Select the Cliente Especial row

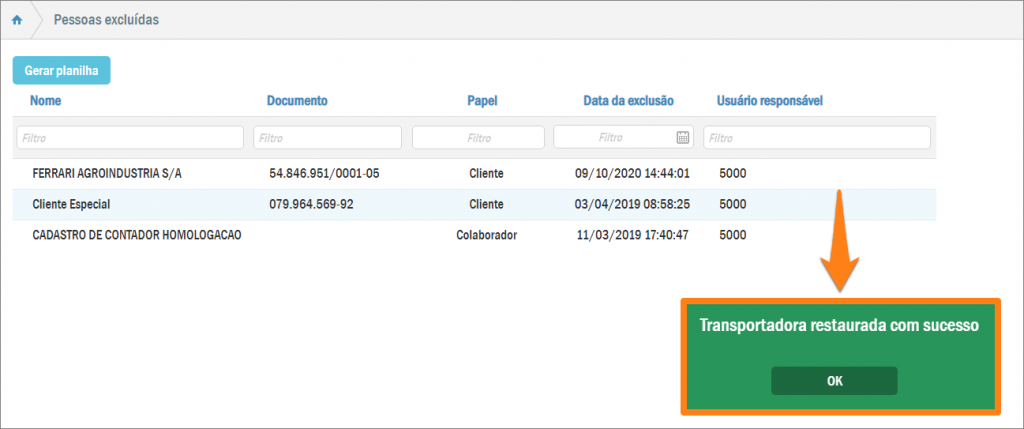pos(71,204)
